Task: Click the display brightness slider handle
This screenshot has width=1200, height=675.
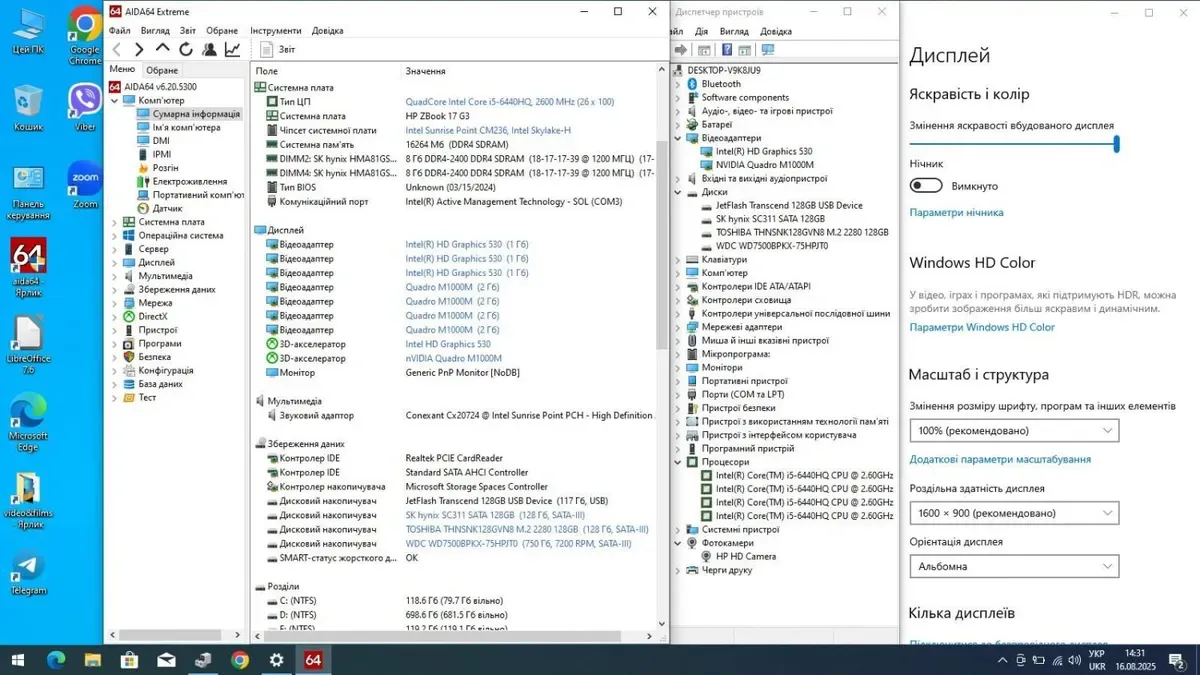Action: click(1116, 145)
